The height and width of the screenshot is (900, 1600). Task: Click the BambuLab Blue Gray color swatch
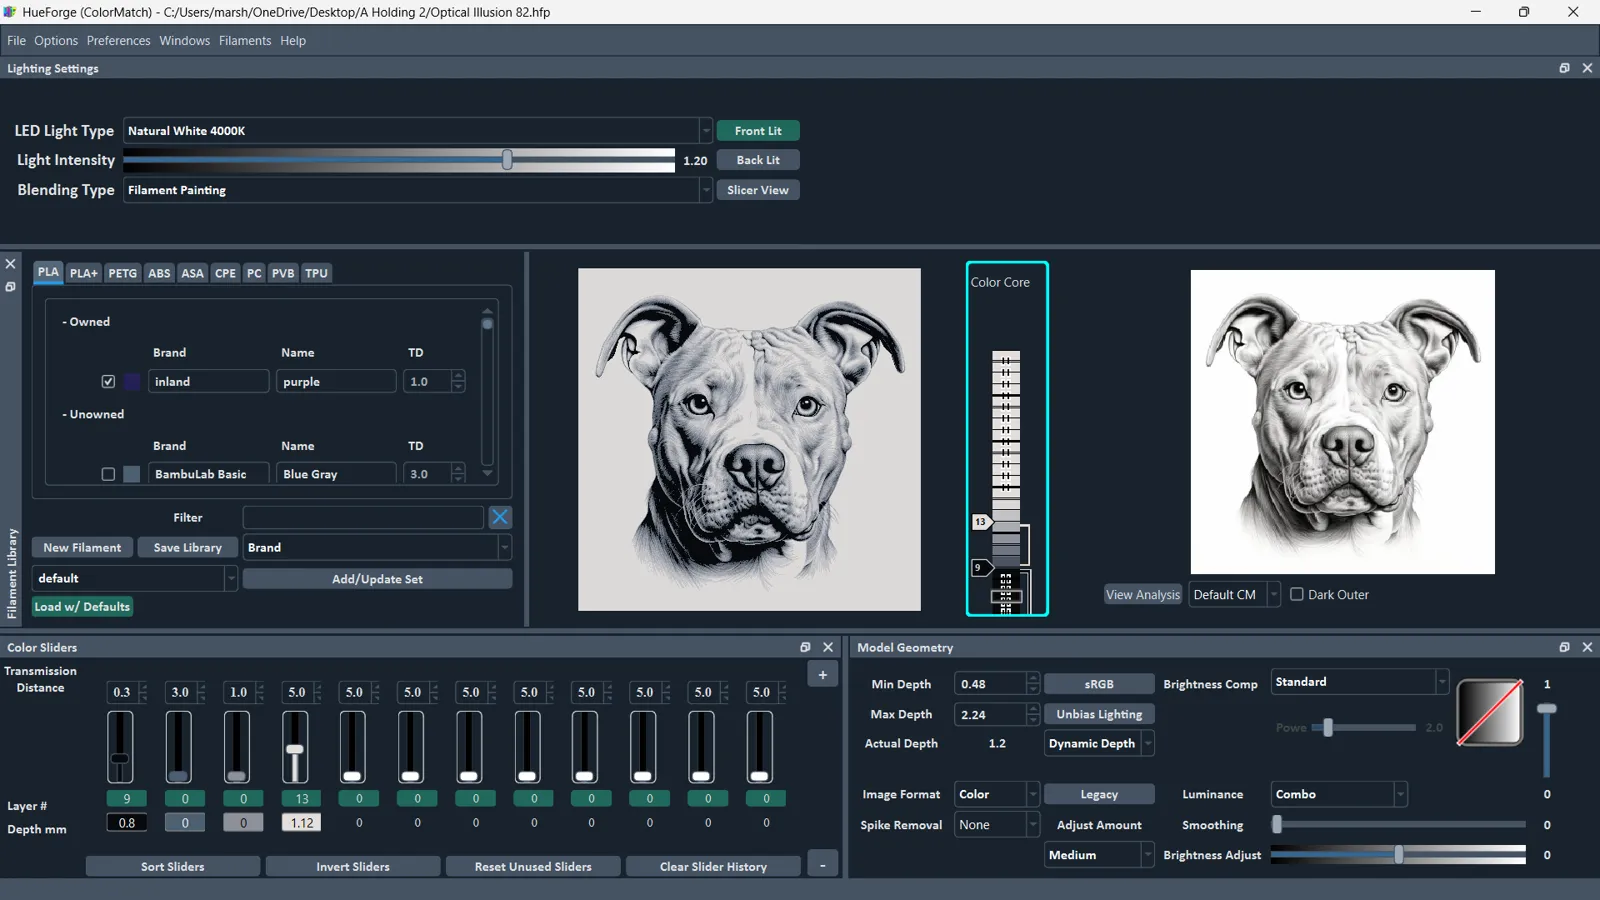132,474
